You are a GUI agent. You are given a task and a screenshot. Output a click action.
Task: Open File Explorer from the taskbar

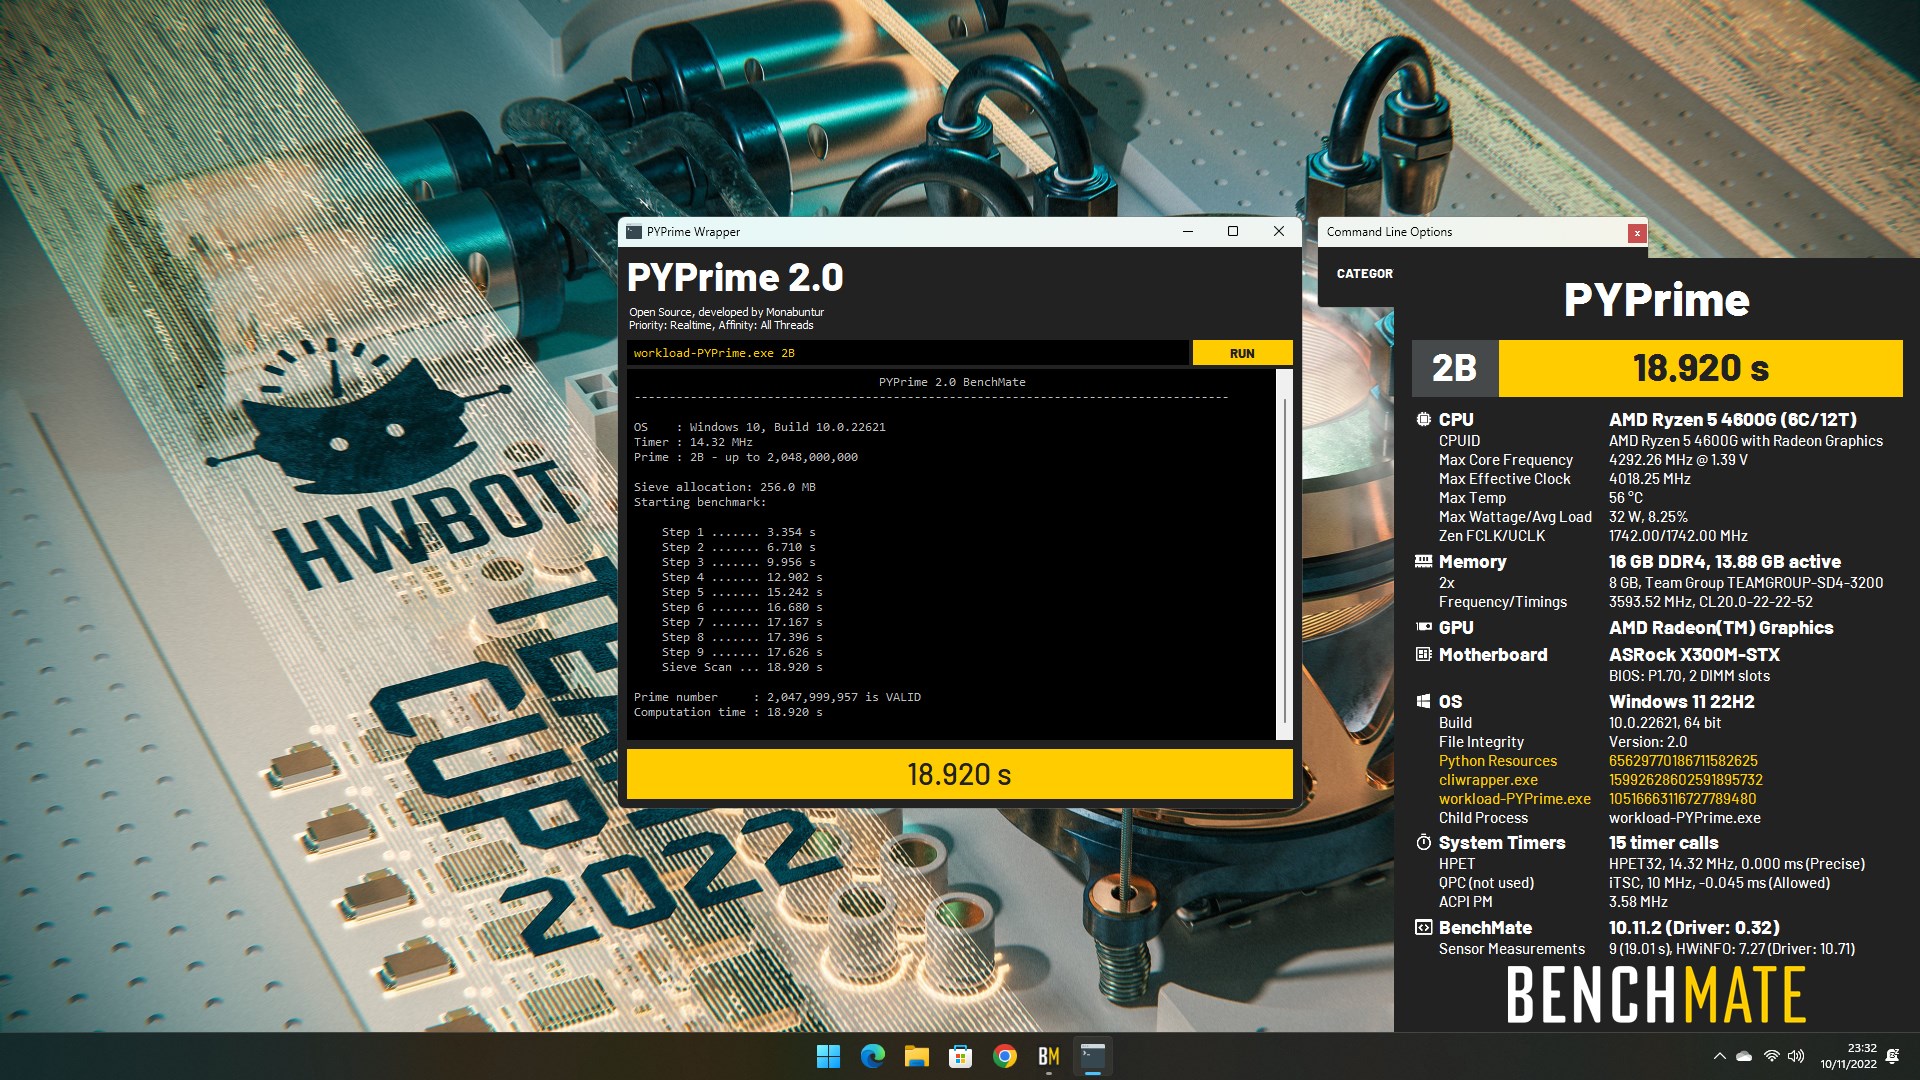click(916, 1056)
